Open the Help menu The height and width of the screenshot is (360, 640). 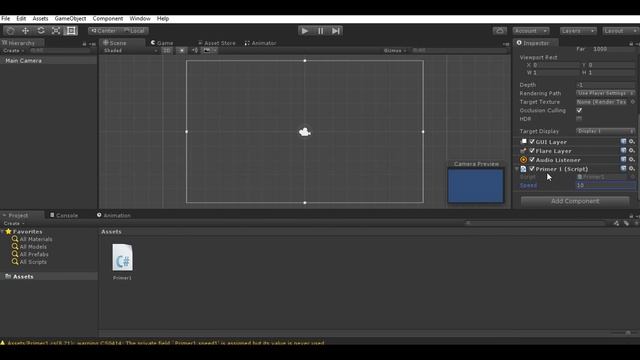[163, 18]
